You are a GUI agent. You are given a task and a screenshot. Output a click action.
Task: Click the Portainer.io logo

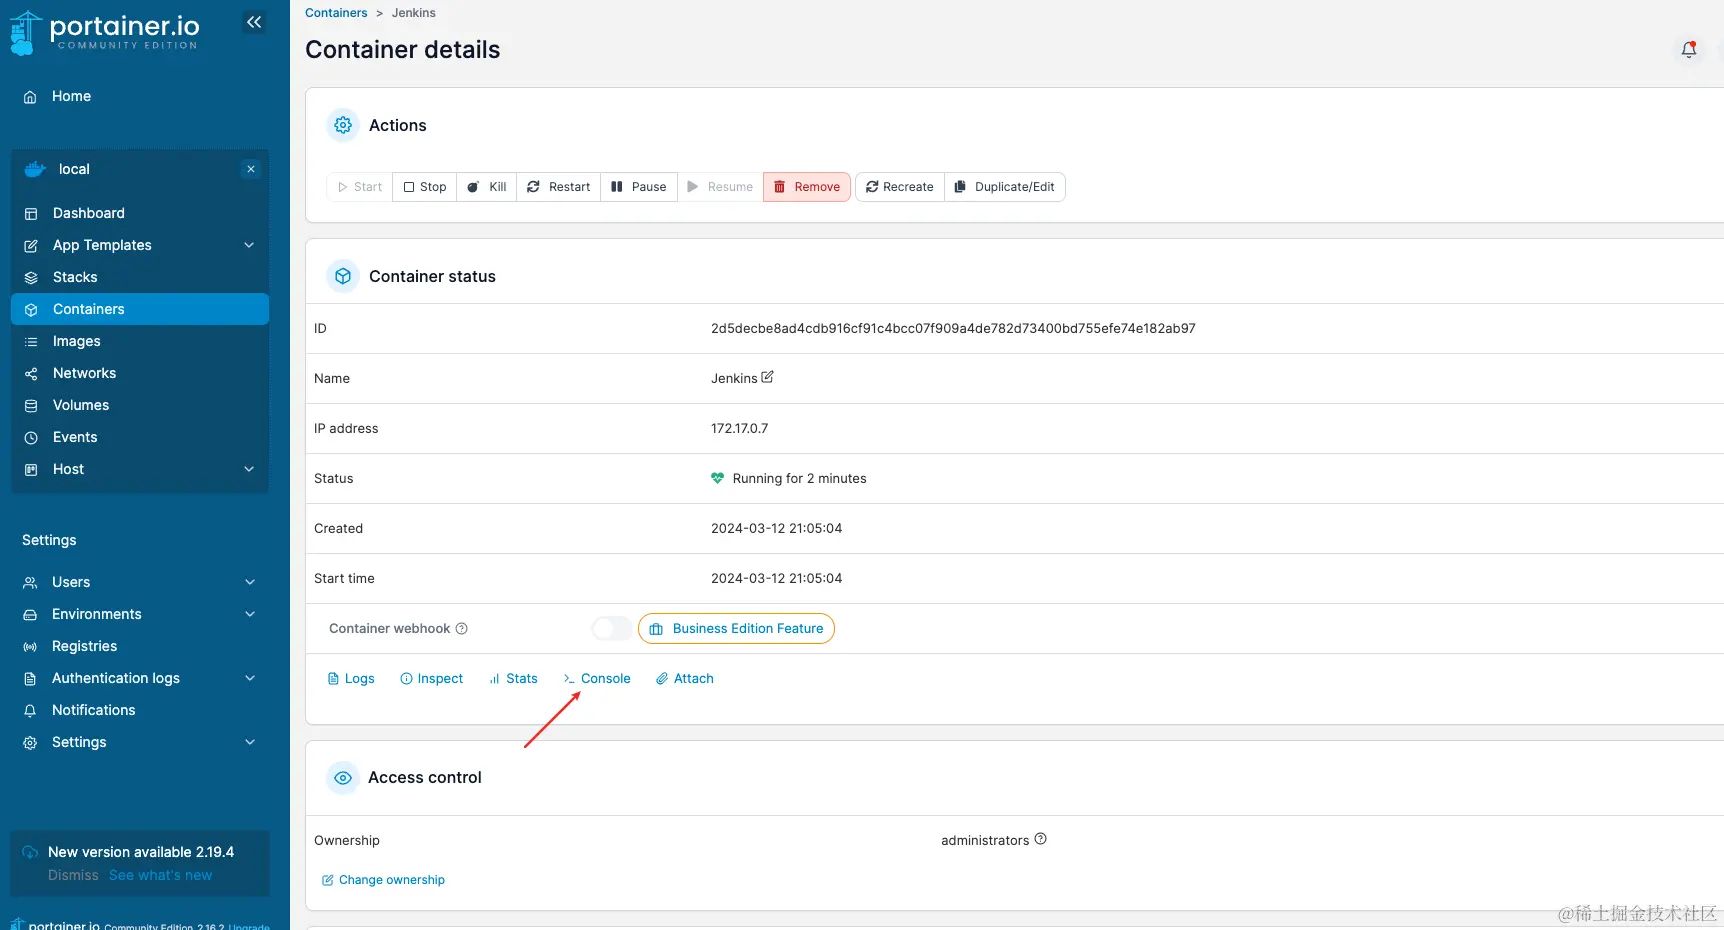coord(104,31)
